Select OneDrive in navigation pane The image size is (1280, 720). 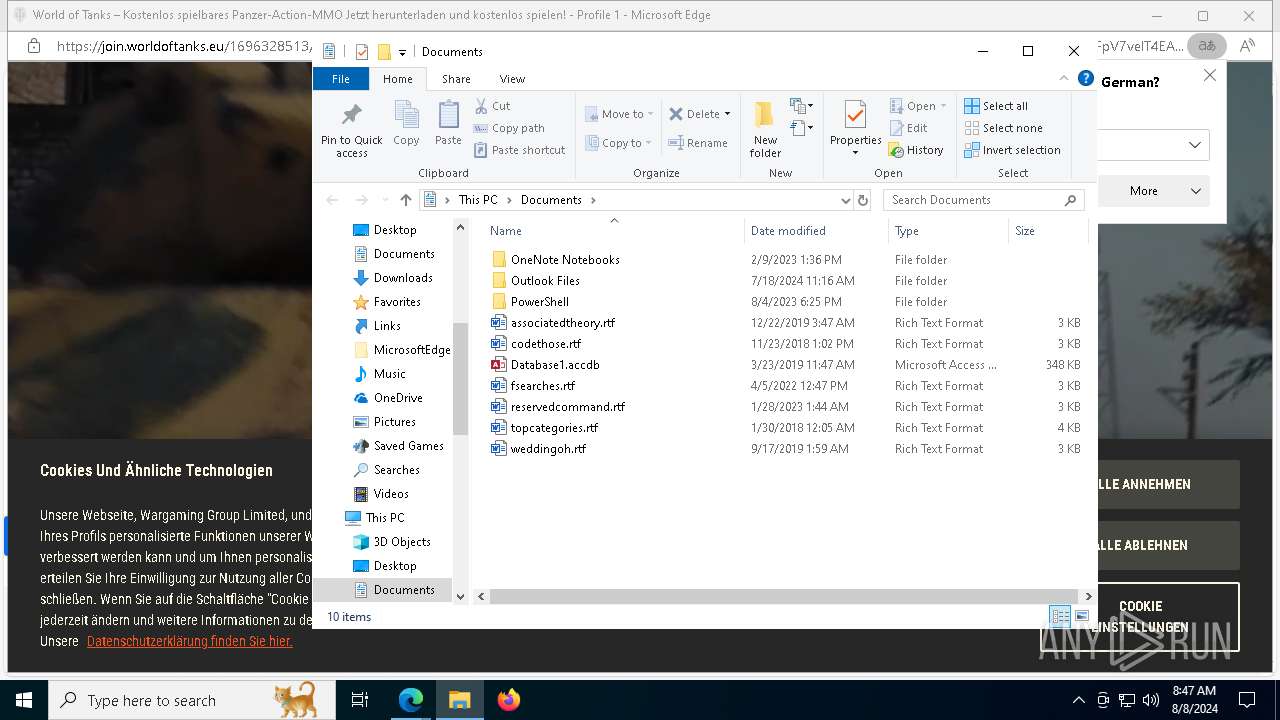coord(398,398)
